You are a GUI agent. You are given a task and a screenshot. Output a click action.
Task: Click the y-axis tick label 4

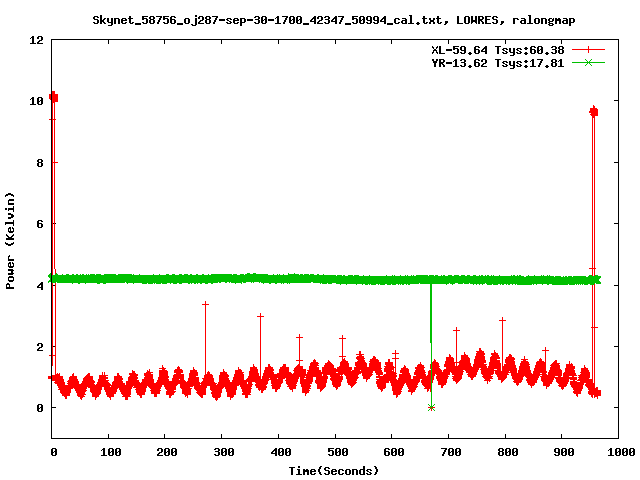(x=40, y=286)
